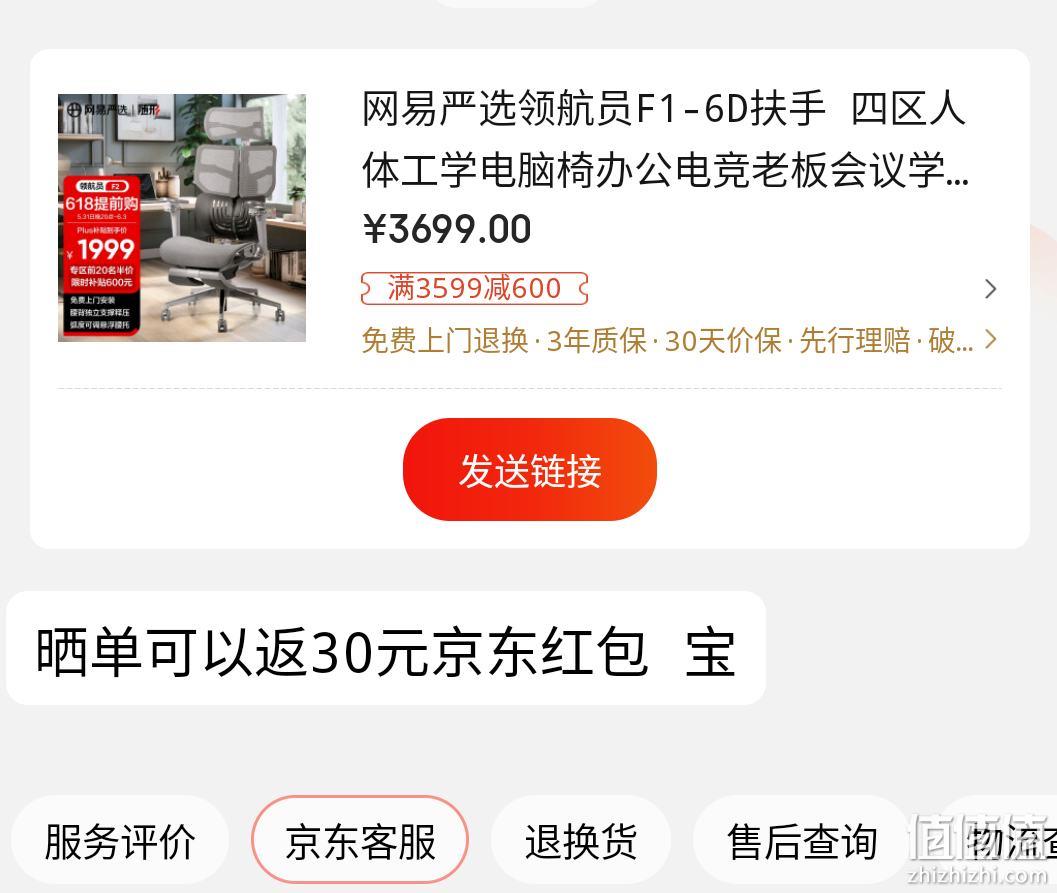Image resolution: width=1057 pixels, height=893 pixels.
Task: Choose the 退换货 quick option
Action: click(x=581, y=840)
